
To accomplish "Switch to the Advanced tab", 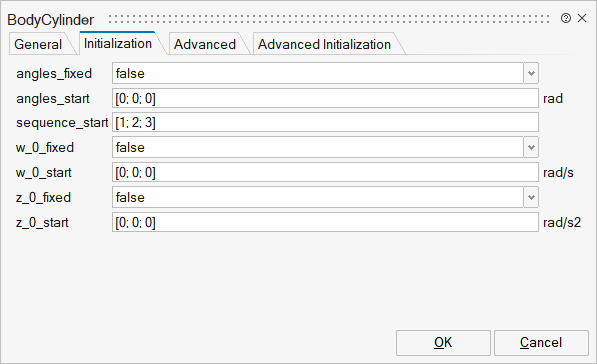I will click(205, 44).
